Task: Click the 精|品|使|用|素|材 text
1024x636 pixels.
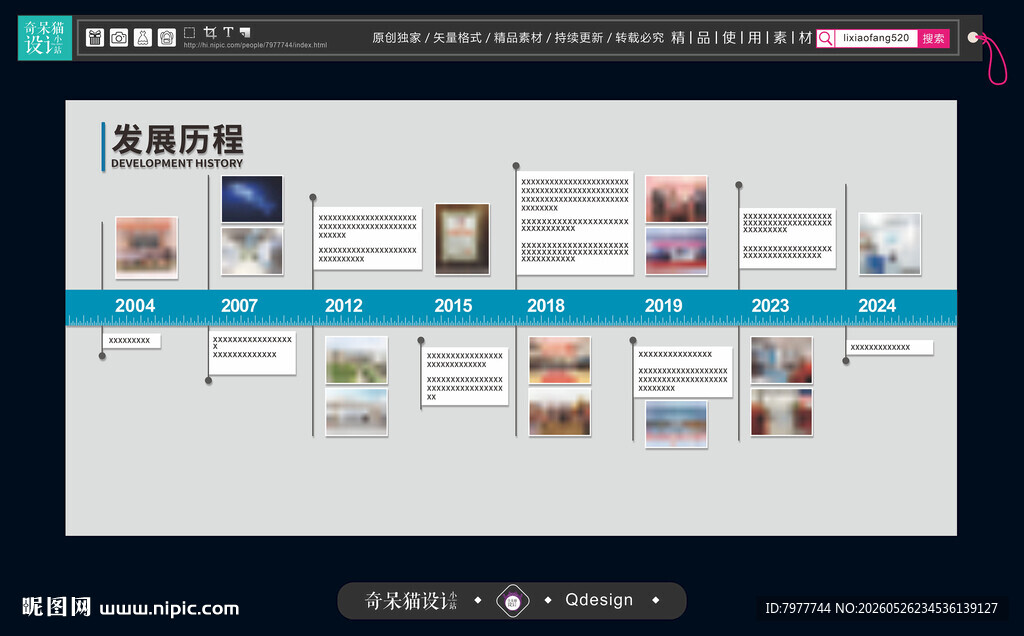Action: [741, 38]
